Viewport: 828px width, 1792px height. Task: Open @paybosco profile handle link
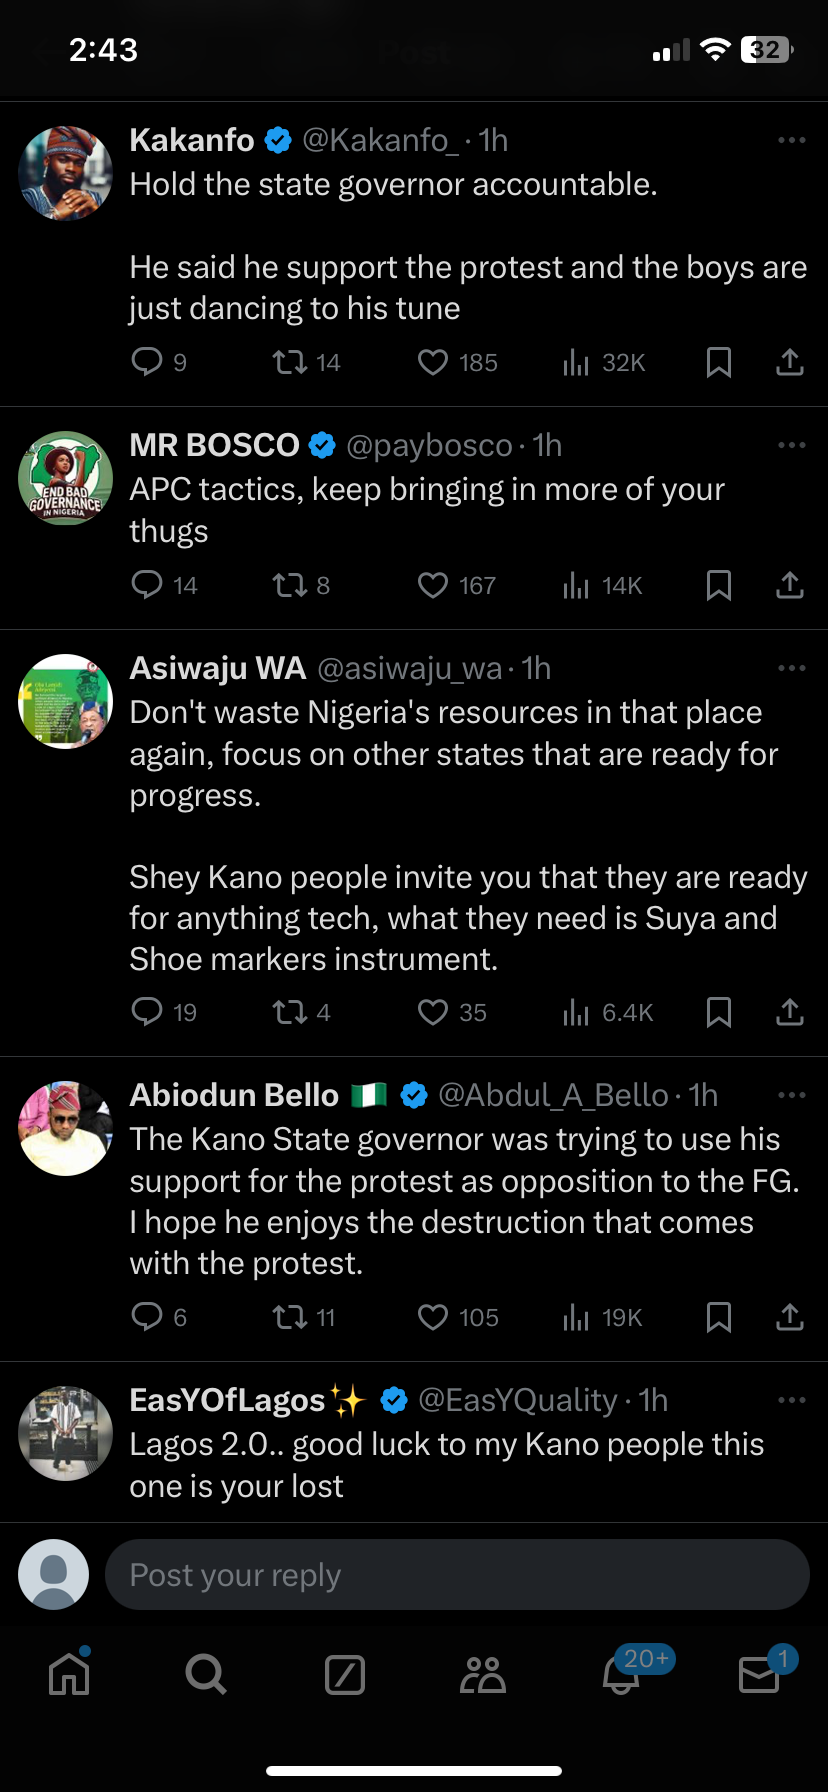[x=429, y=445]
